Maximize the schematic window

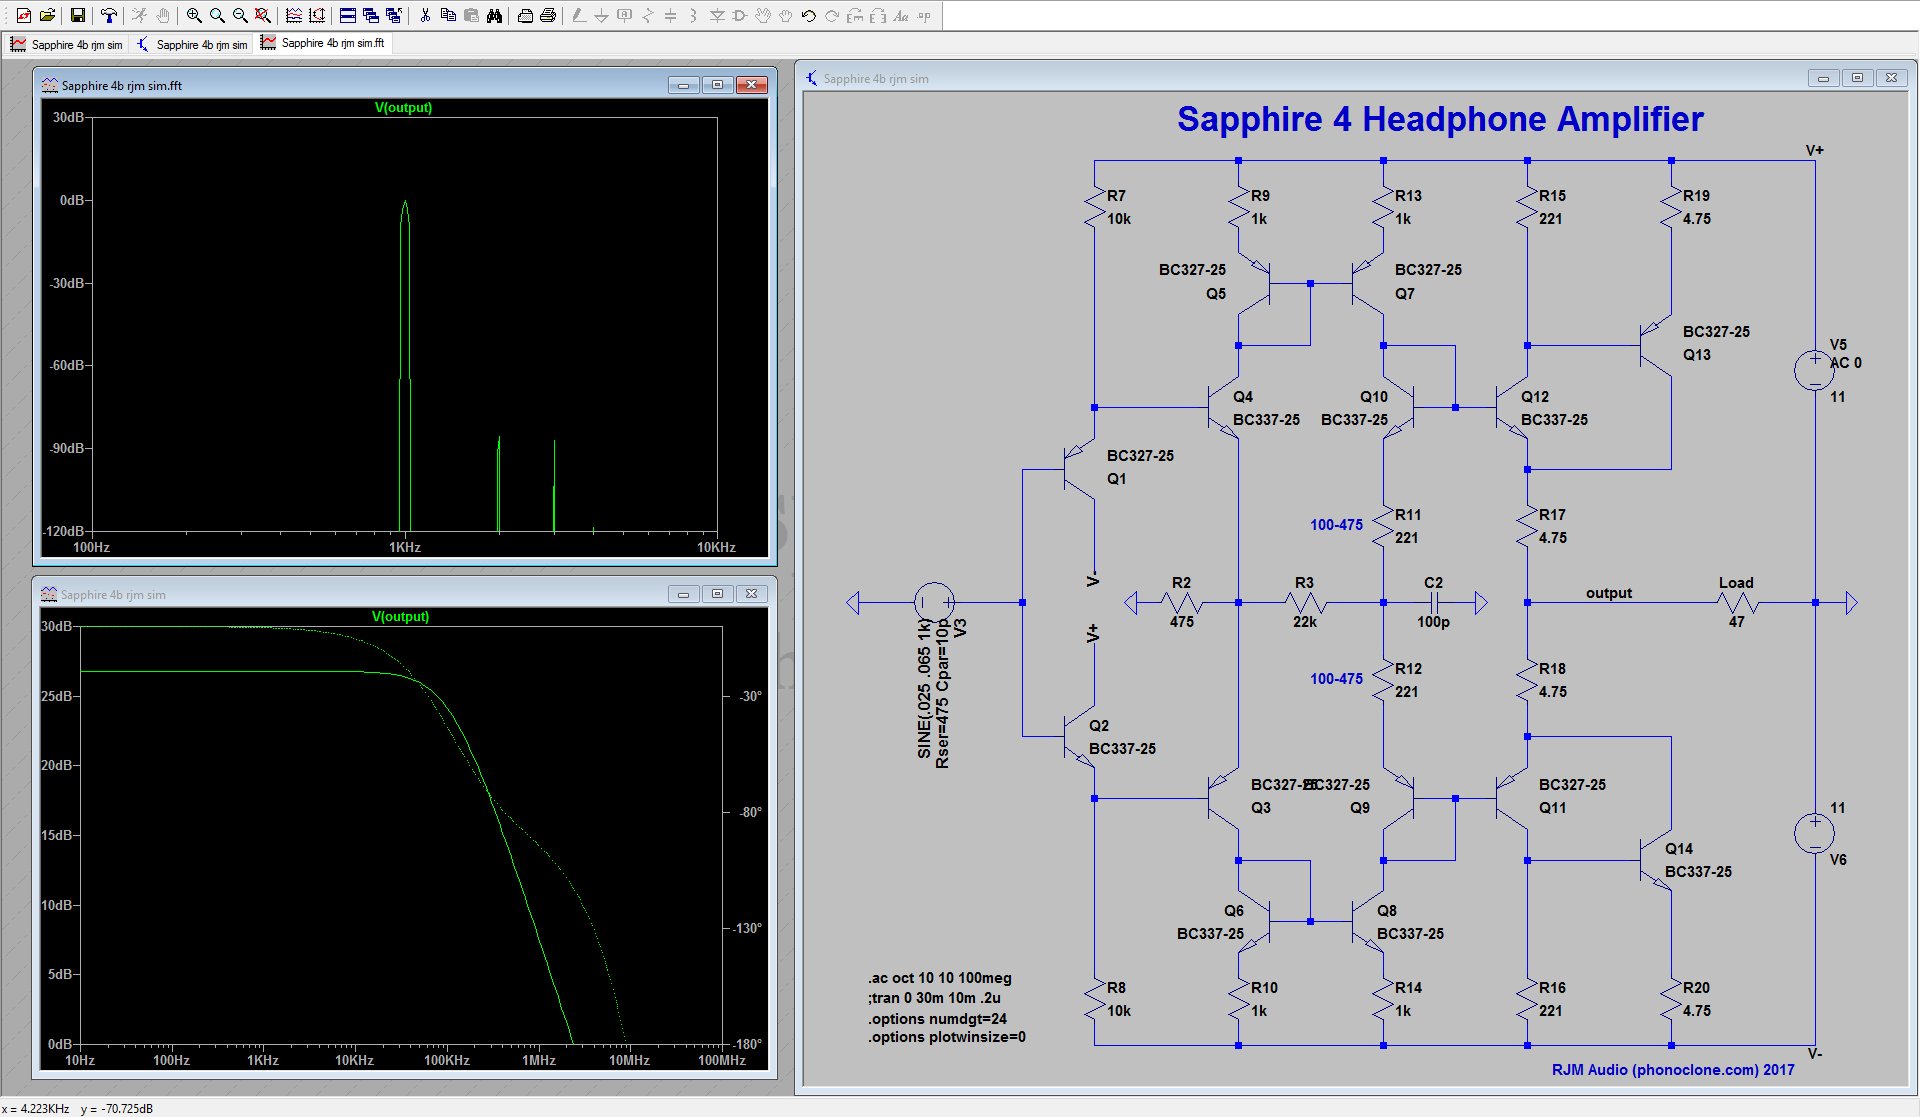coord(1857,78)
